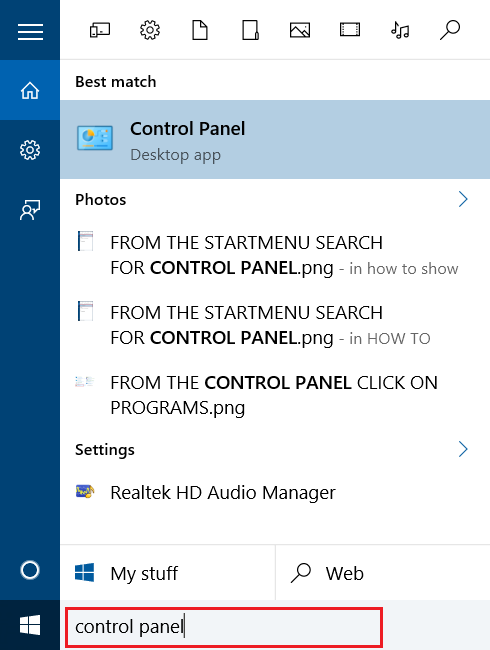
Task: Launch Control Panel desktop app
Action: (275, 140)
